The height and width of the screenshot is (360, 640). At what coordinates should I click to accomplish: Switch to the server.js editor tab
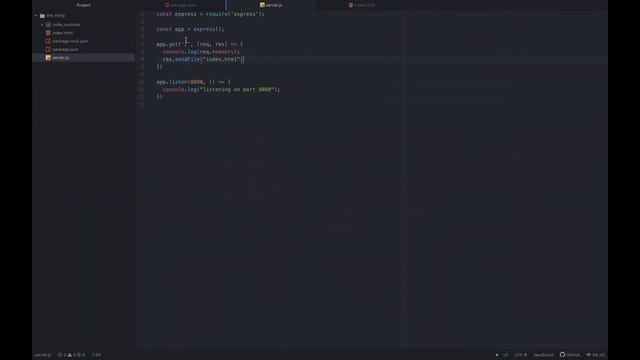click(271, 5)
